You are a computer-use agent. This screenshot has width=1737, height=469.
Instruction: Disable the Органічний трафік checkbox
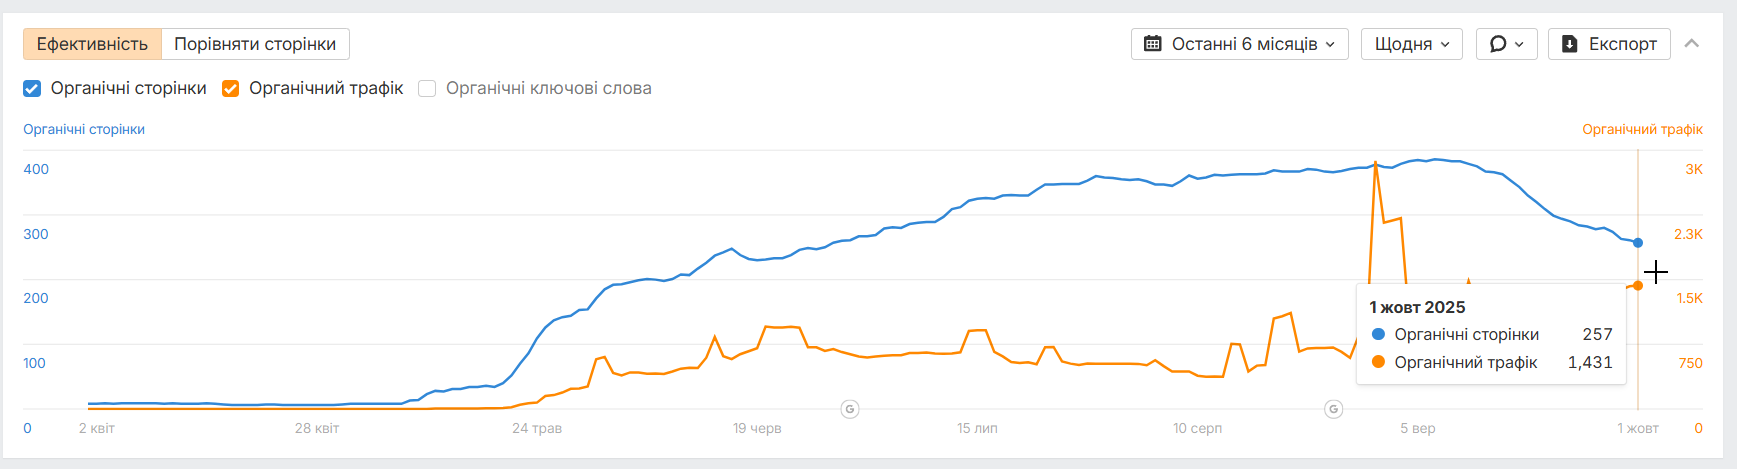(230, 88)
